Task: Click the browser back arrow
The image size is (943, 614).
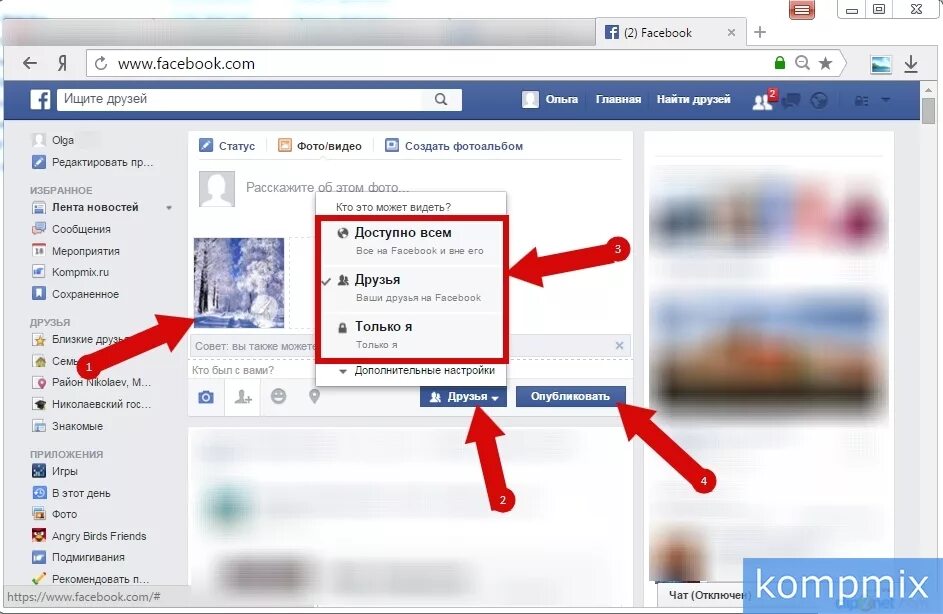Action: click(29, 63)
